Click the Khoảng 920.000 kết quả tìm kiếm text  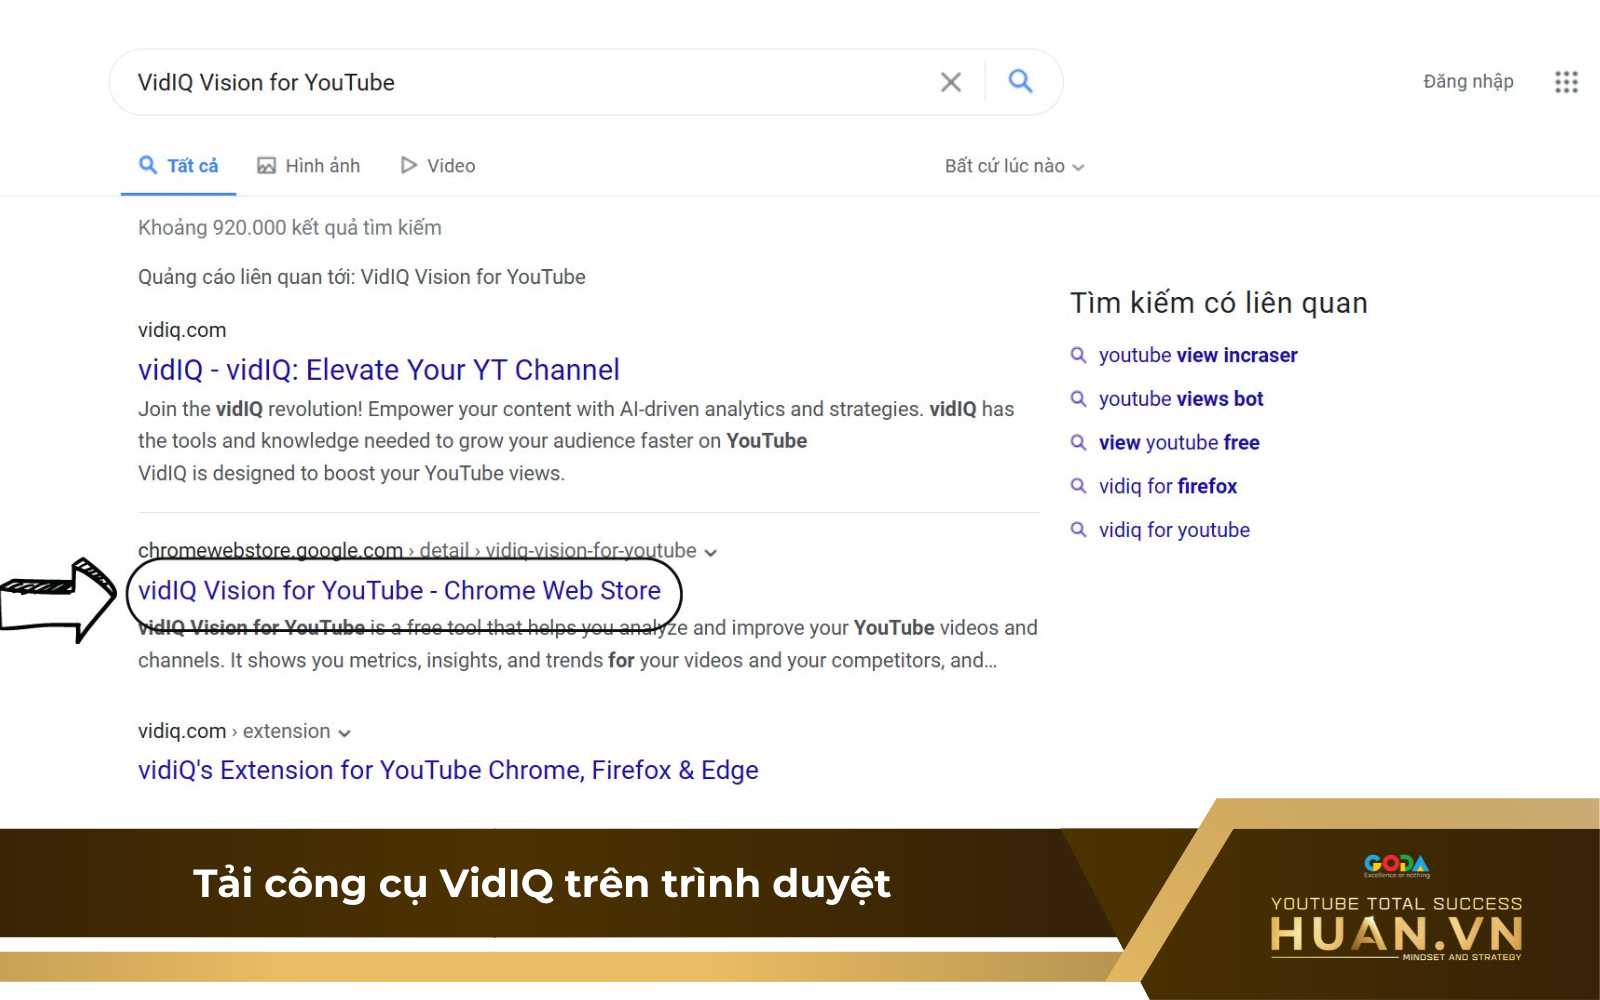290,228
